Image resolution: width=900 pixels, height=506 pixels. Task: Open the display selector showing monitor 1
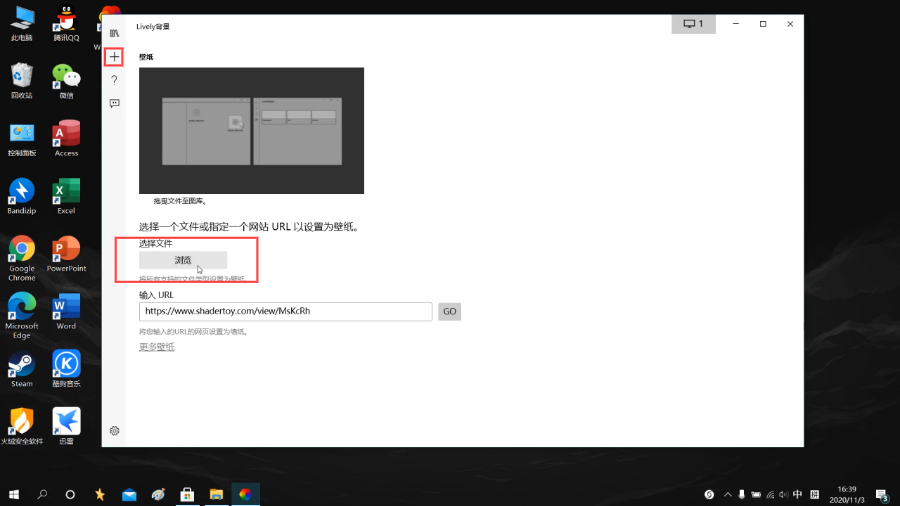coord(693,24)
